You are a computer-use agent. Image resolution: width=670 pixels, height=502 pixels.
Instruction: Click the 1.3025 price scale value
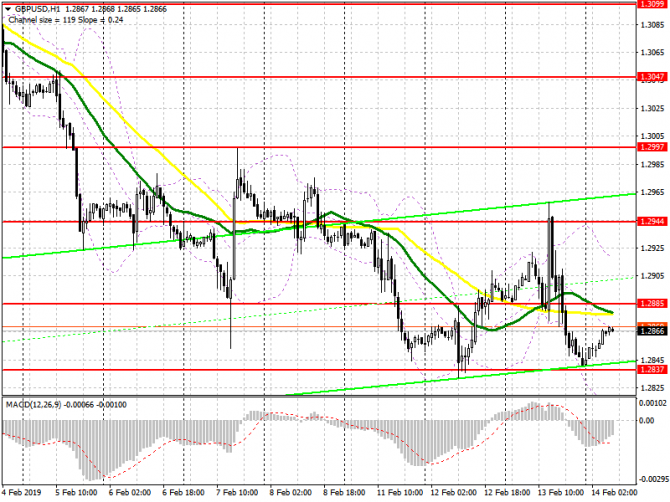click(x=653, y=109)
